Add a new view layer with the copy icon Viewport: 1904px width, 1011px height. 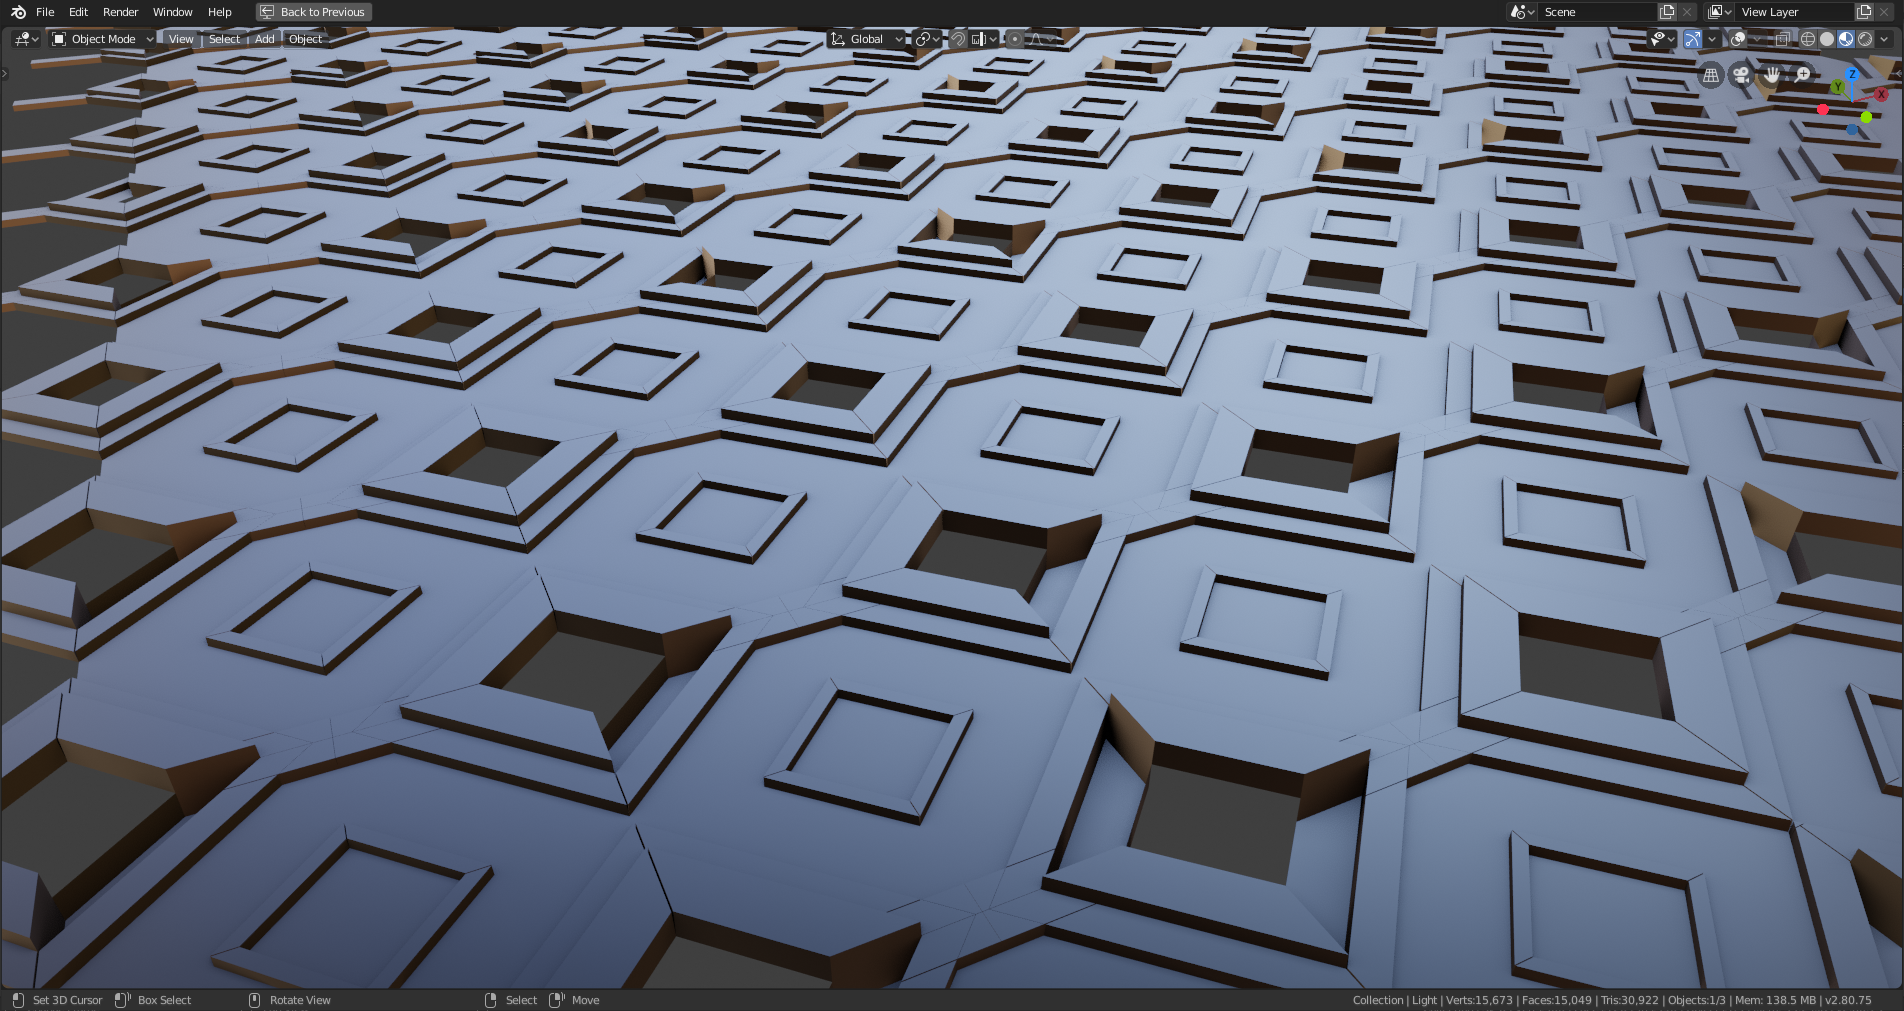click(x=1864, y=12)
